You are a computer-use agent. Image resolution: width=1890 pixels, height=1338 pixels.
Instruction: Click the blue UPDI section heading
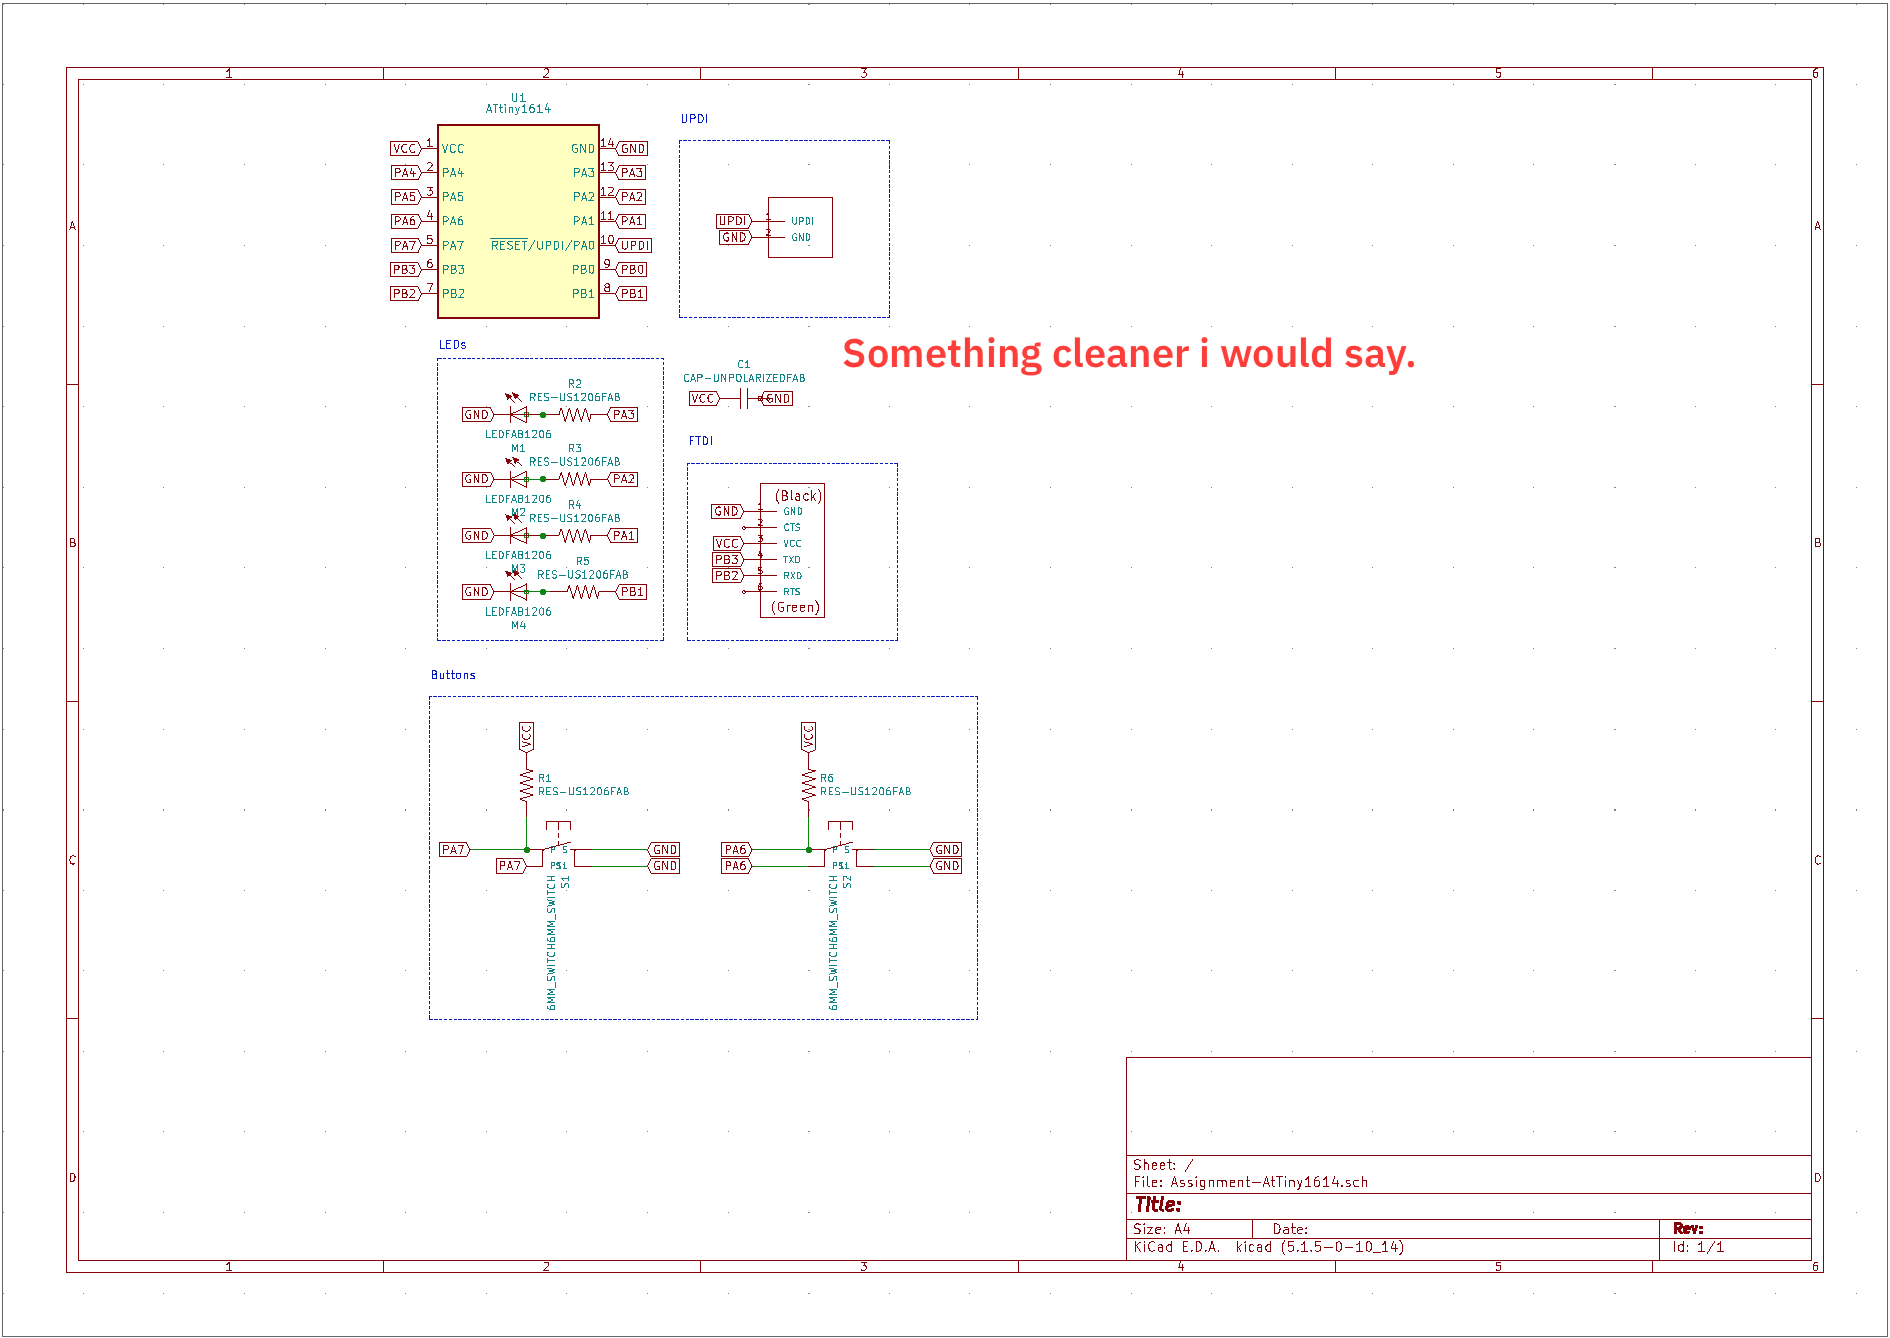point(694,119)
